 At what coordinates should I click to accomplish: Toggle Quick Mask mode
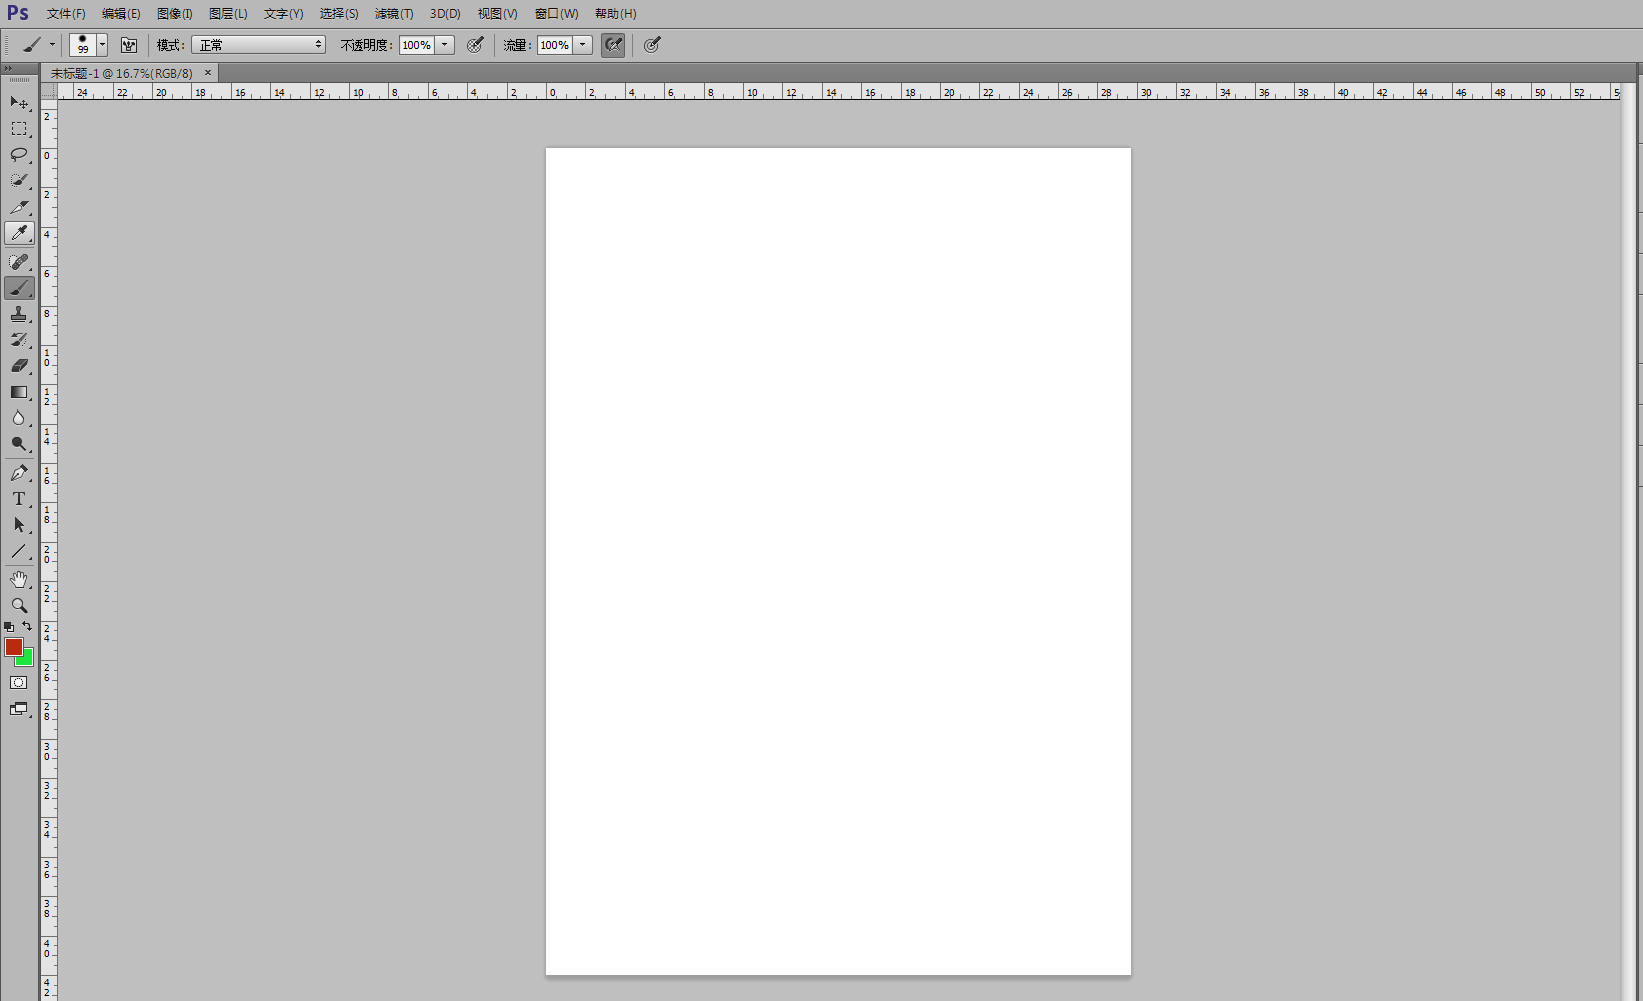[19, 683]
